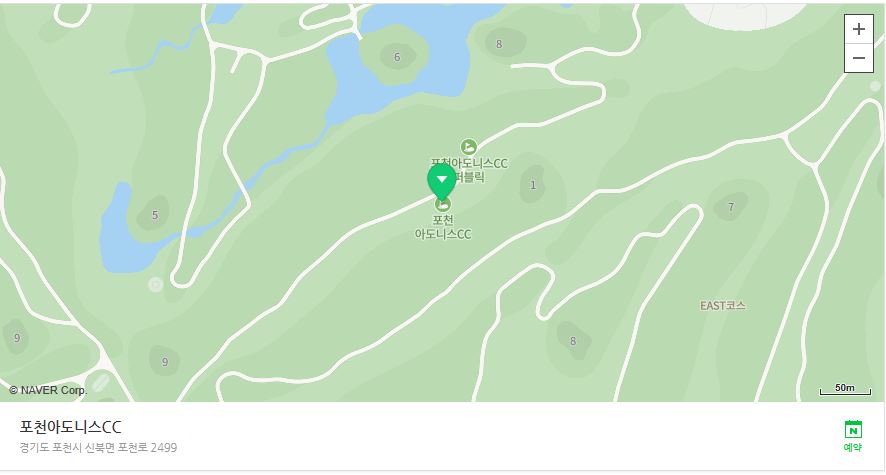Click hole 6 marker on the pond island
Viewport: 886px width, 475px height.
coord(397,56)
